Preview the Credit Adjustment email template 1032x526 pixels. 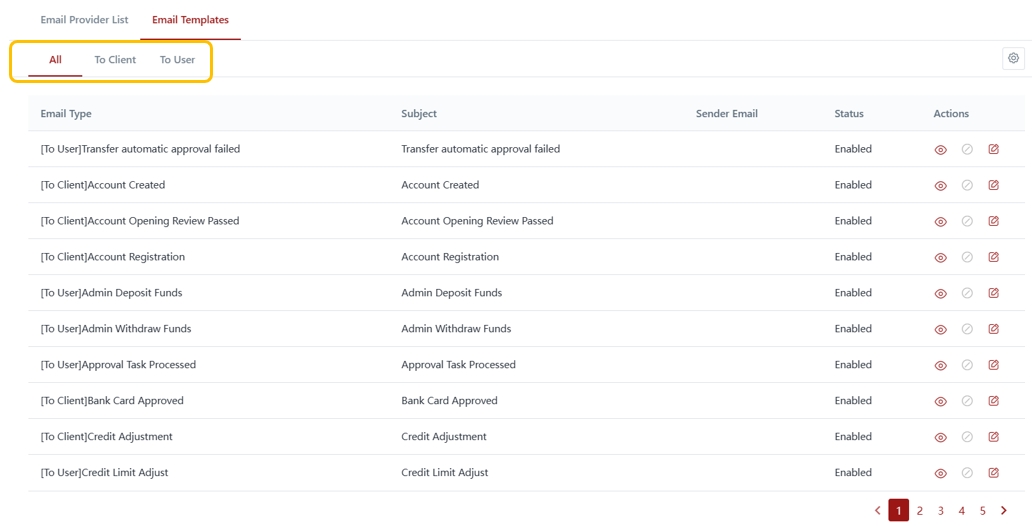940,438
